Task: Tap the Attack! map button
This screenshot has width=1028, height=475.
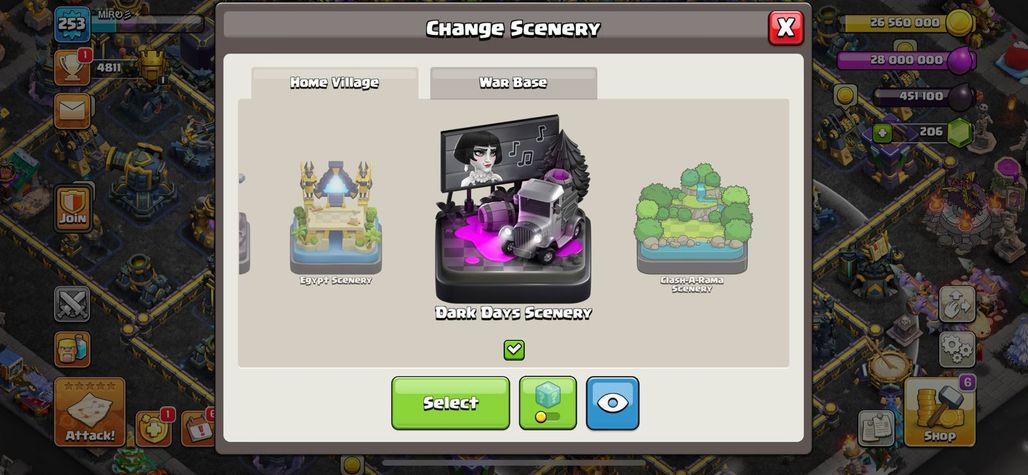Action: tap(90, 412)
